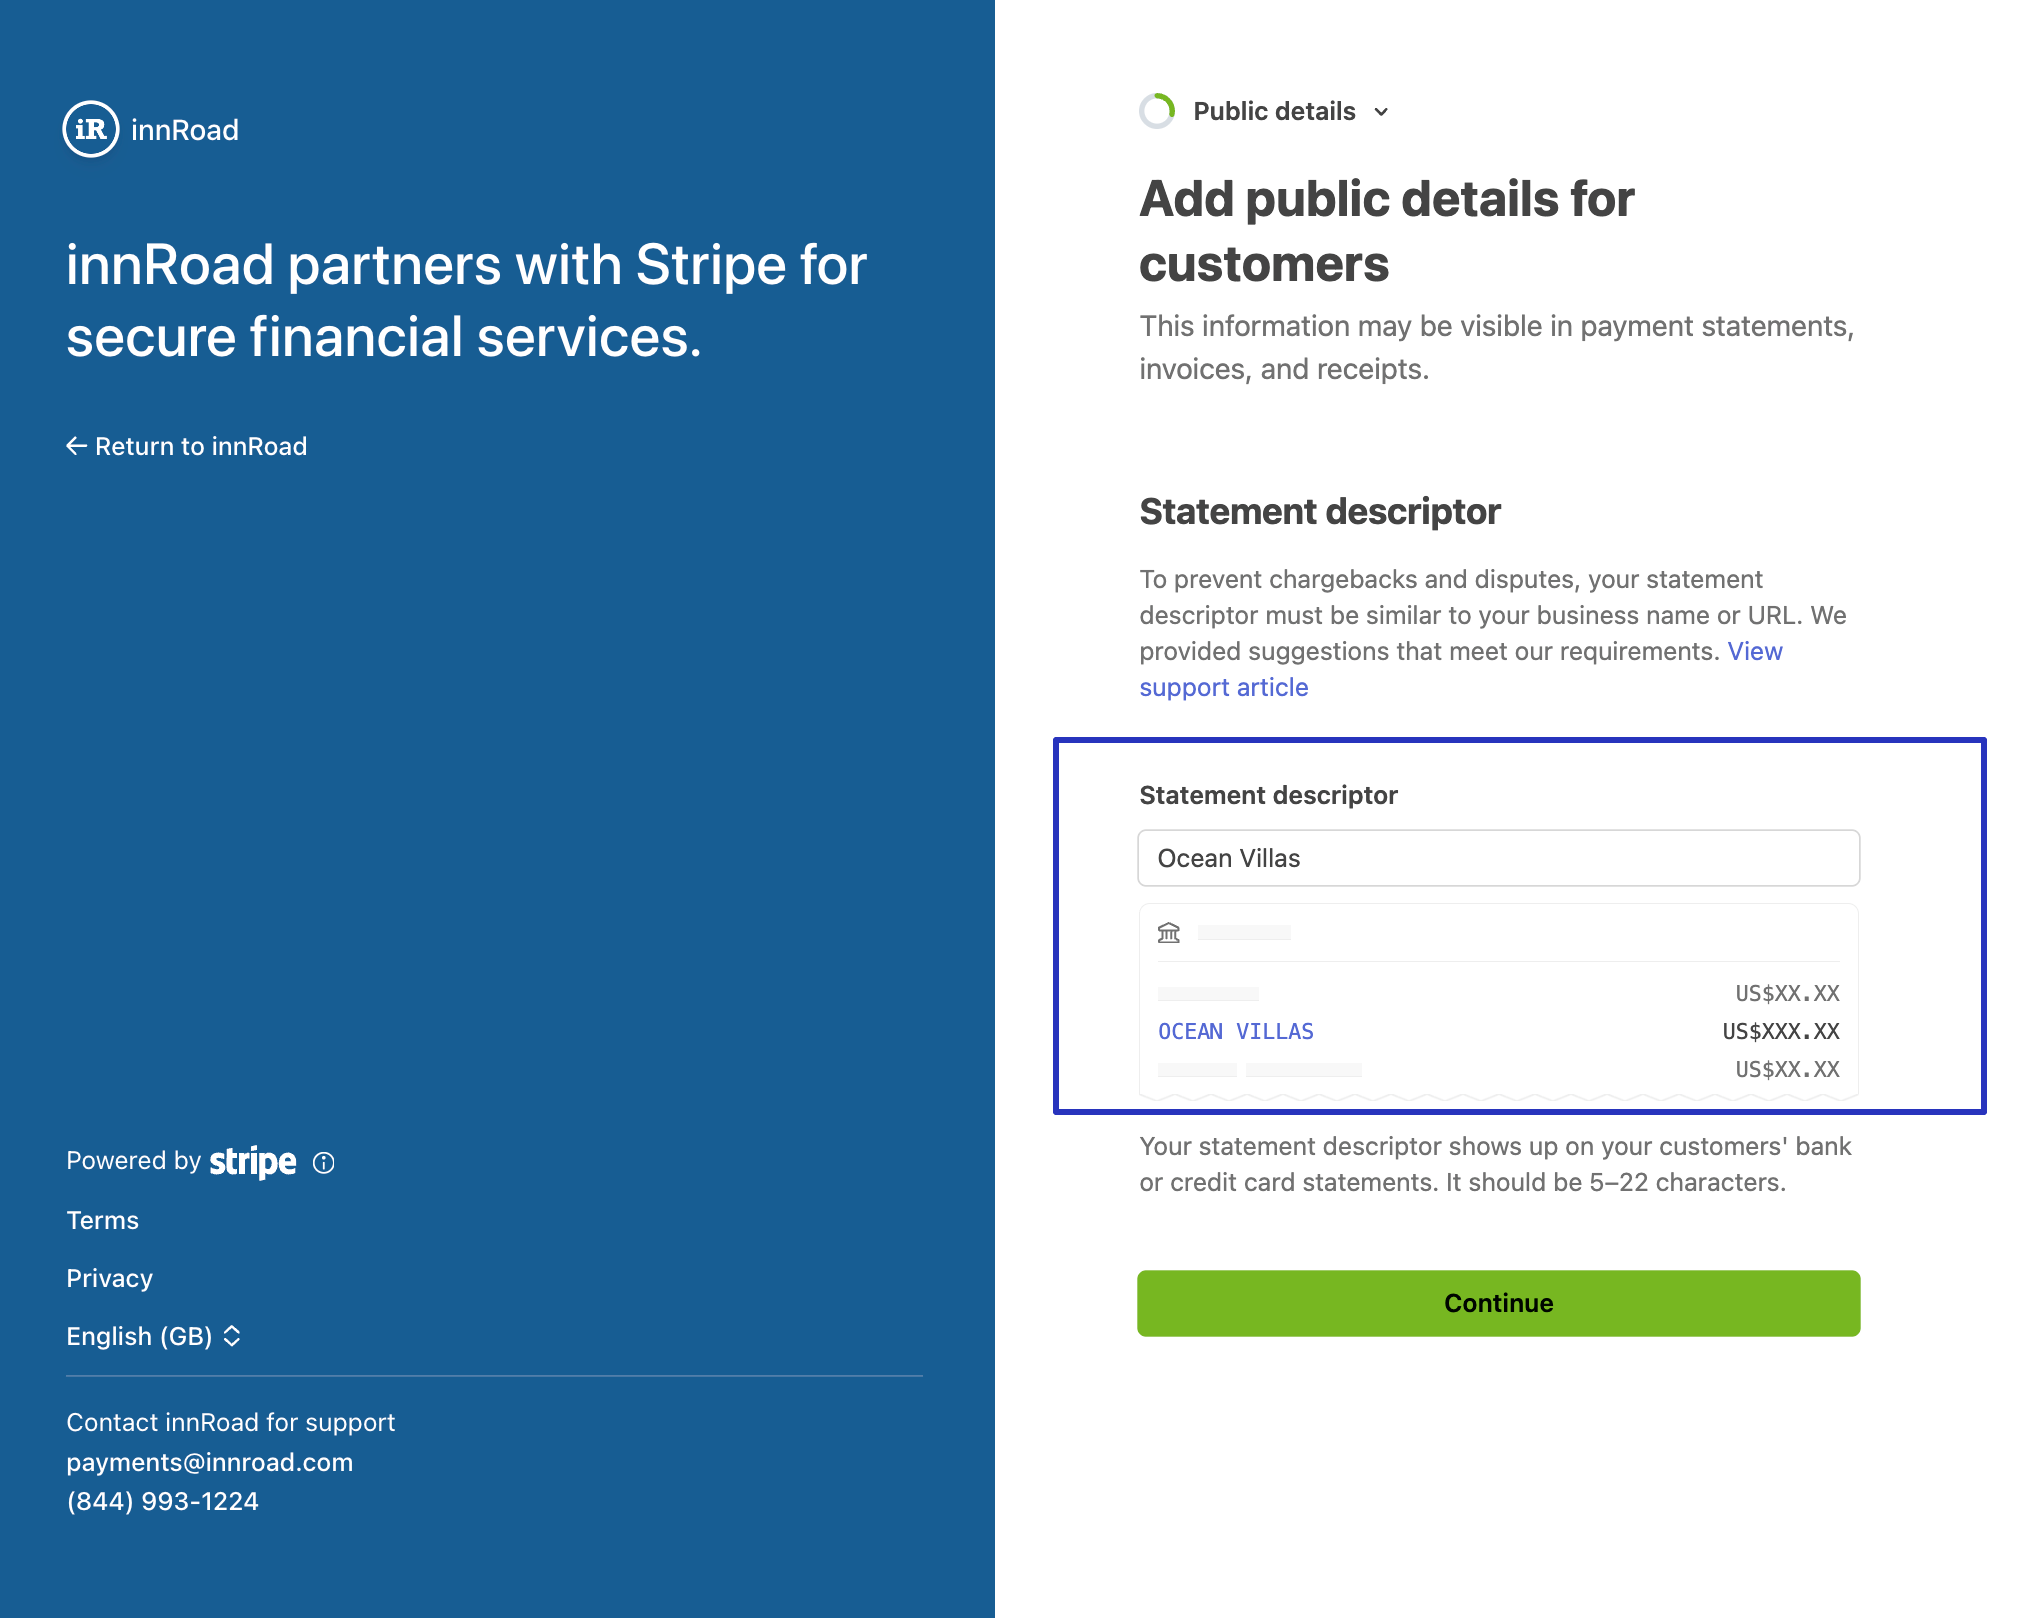Open the Public details step menu
Screen dimensions: 2042x1618
[x=1274, y=111]
